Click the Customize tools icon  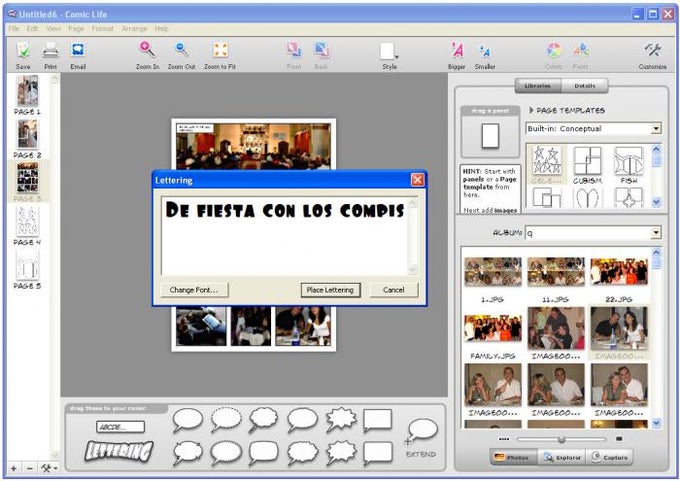[653, 51]
